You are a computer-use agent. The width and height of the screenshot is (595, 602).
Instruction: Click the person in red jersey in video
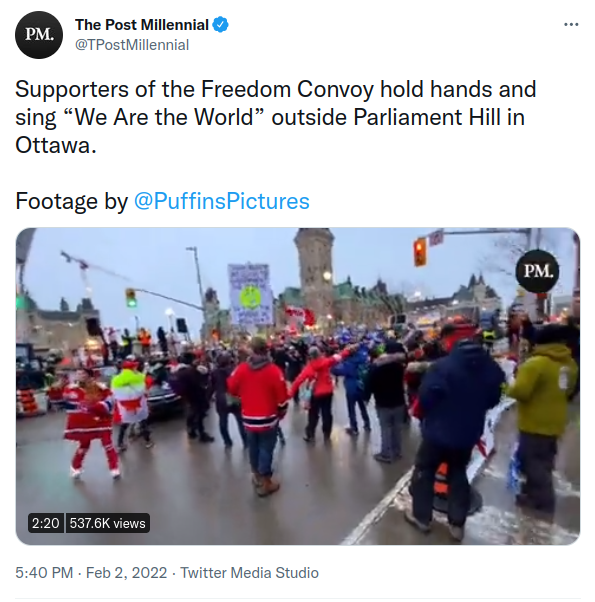[x=258, y=415]
